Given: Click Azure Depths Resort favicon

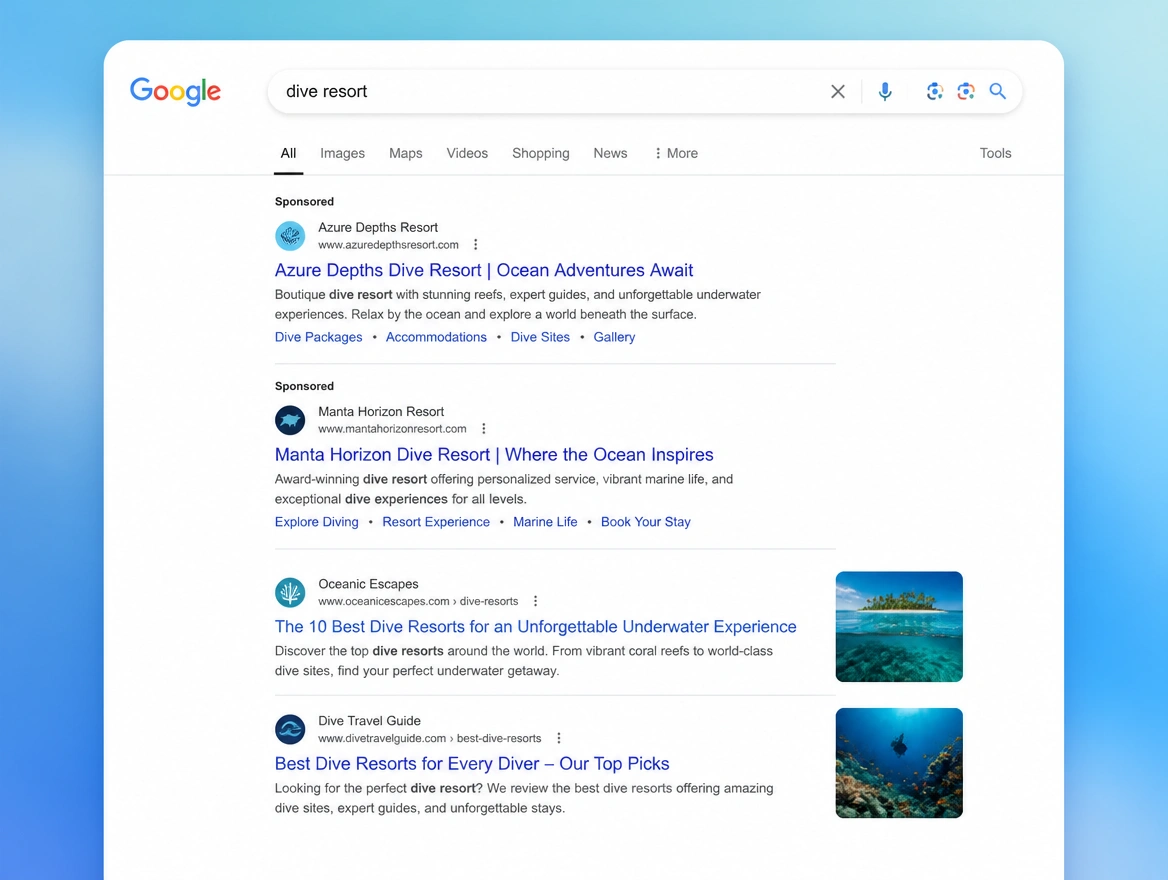Looking at the screenshot, I should pyautogui.click(x=290, y=235).
